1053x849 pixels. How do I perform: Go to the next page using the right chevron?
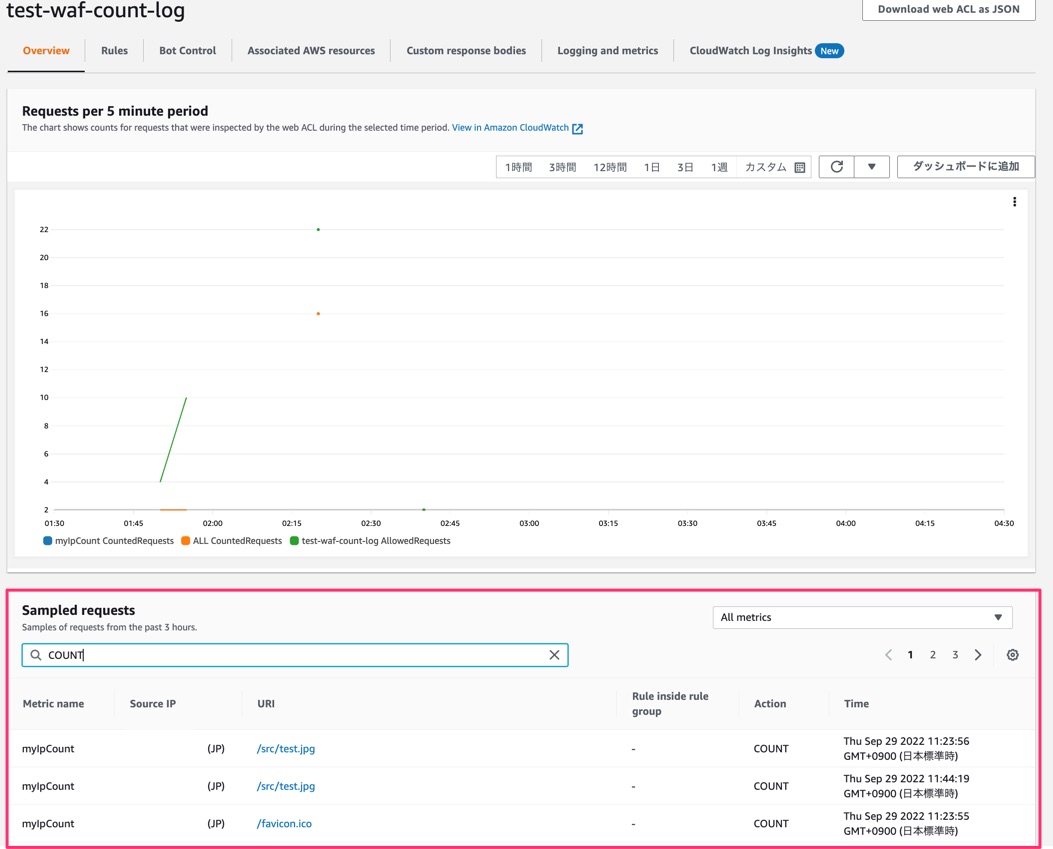tap(977, 654)
